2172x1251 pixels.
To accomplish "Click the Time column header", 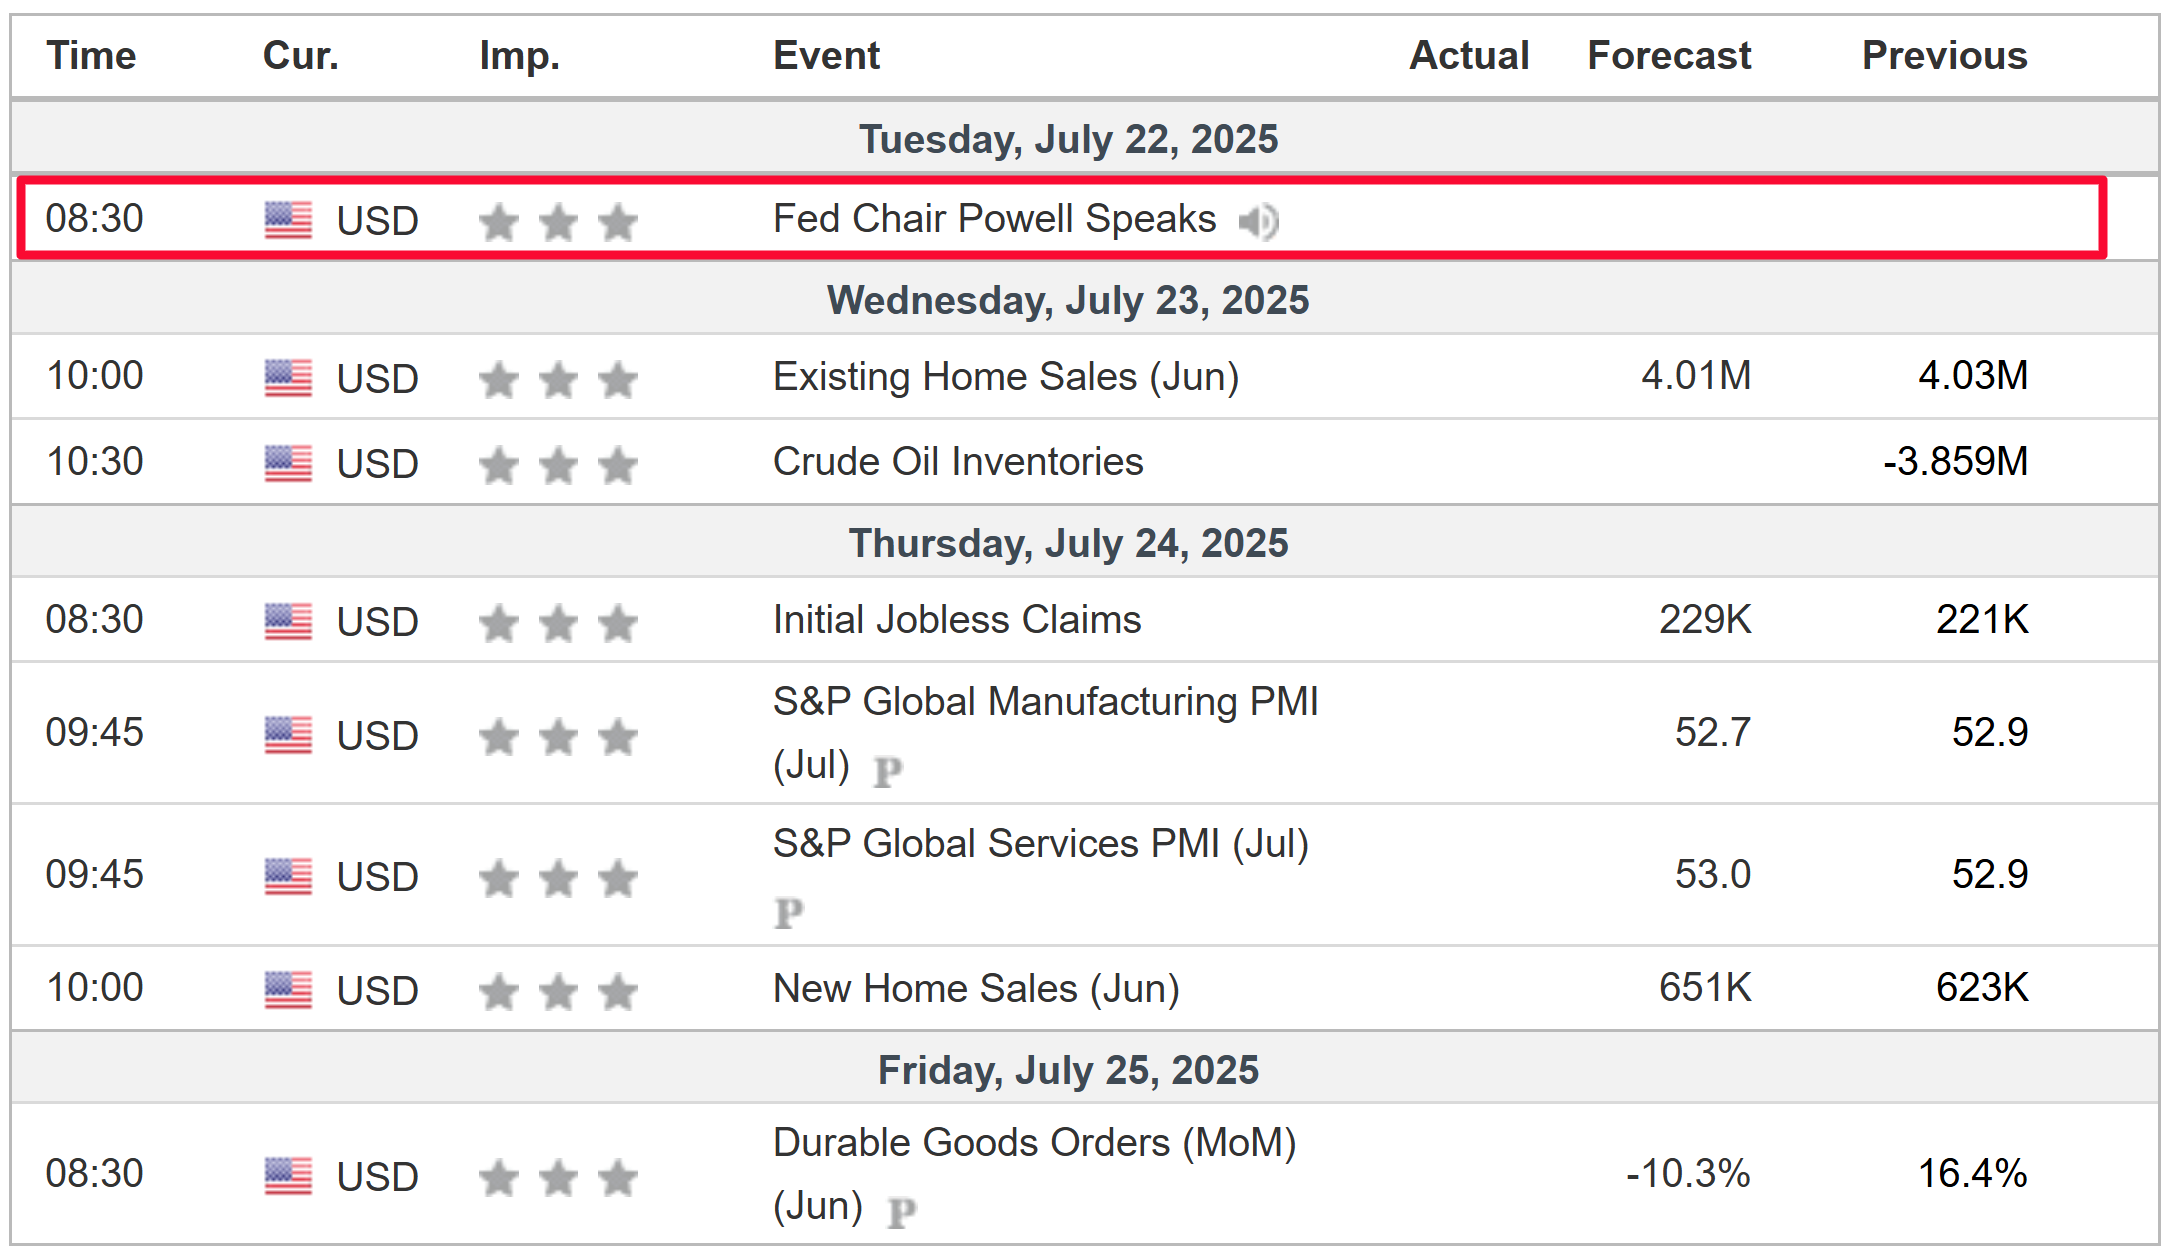I will point(91,55).
